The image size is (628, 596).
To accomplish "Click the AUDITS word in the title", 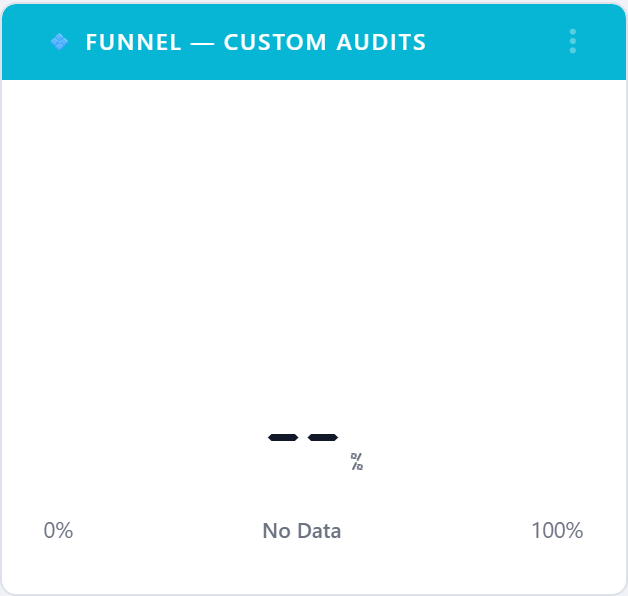I will point(381,42).
